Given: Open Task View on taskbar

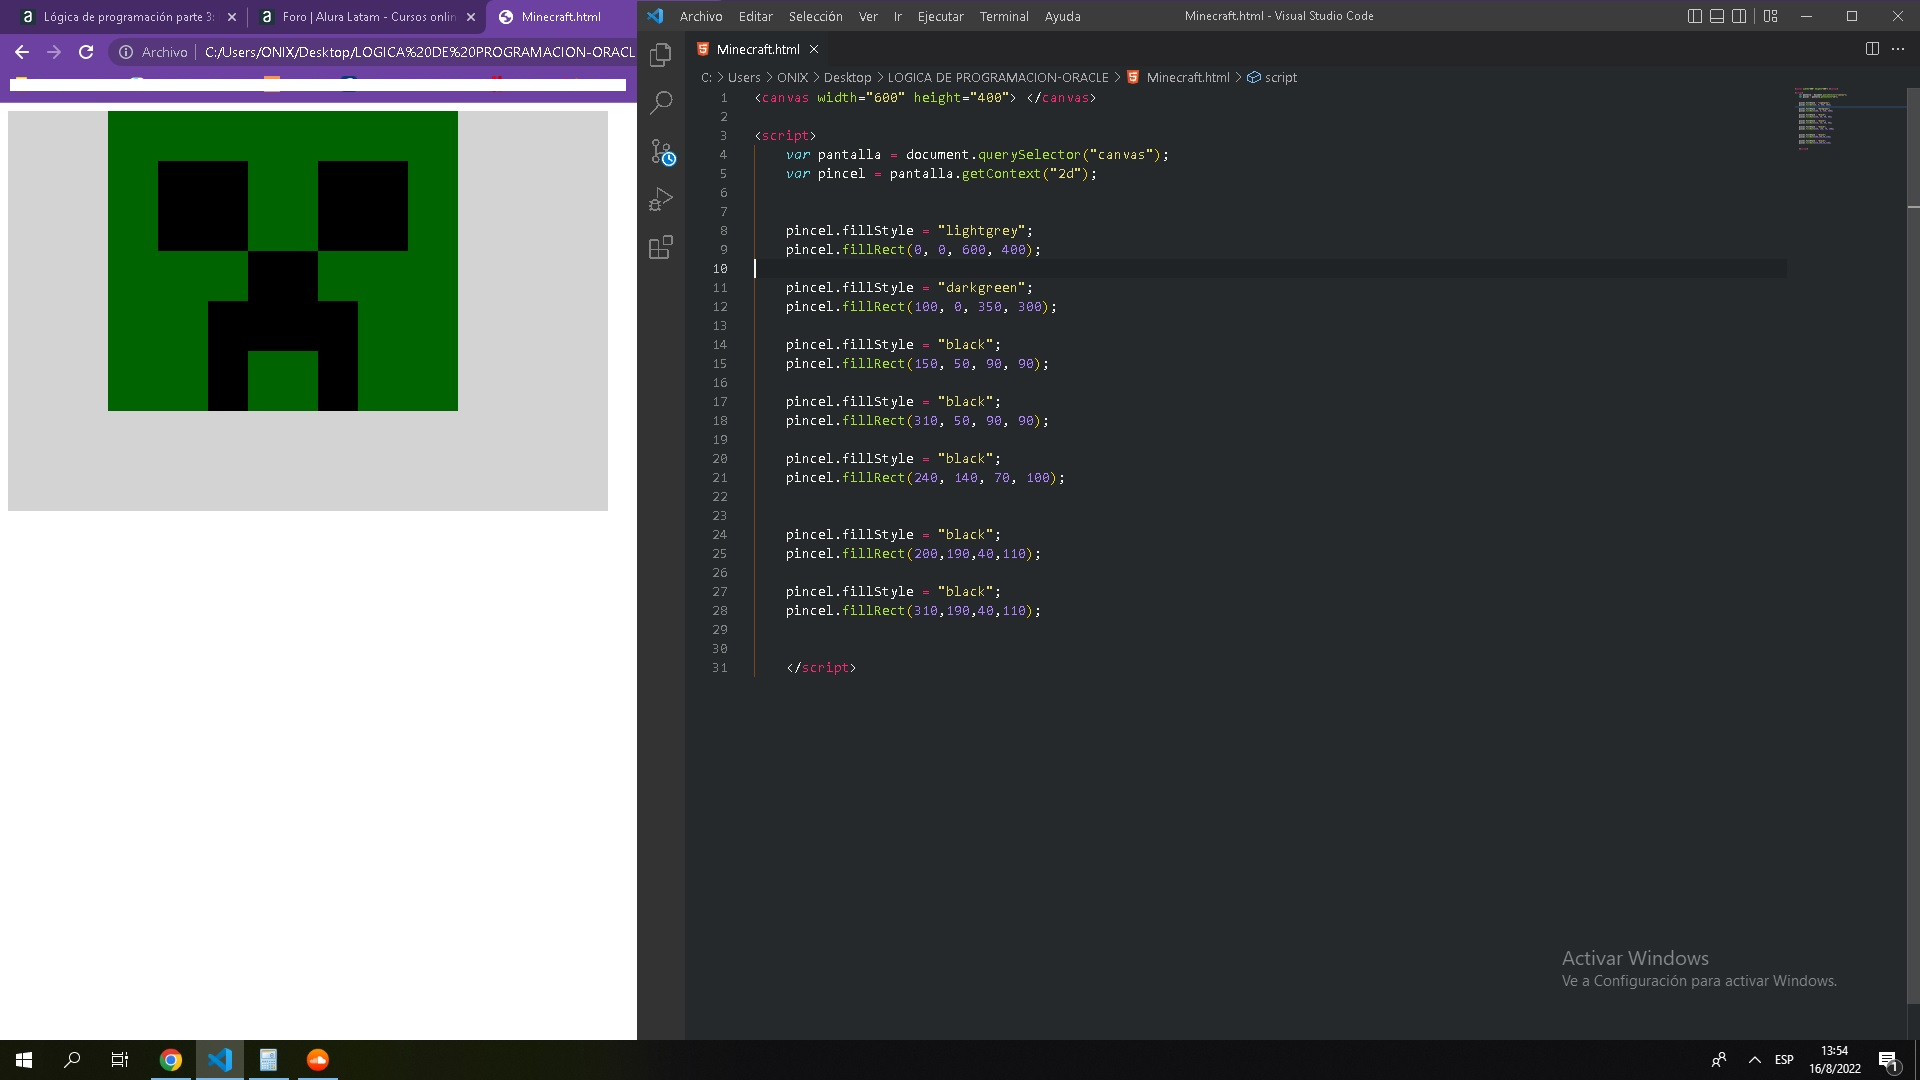Looking at the screenshot, I should [120, 1060].
